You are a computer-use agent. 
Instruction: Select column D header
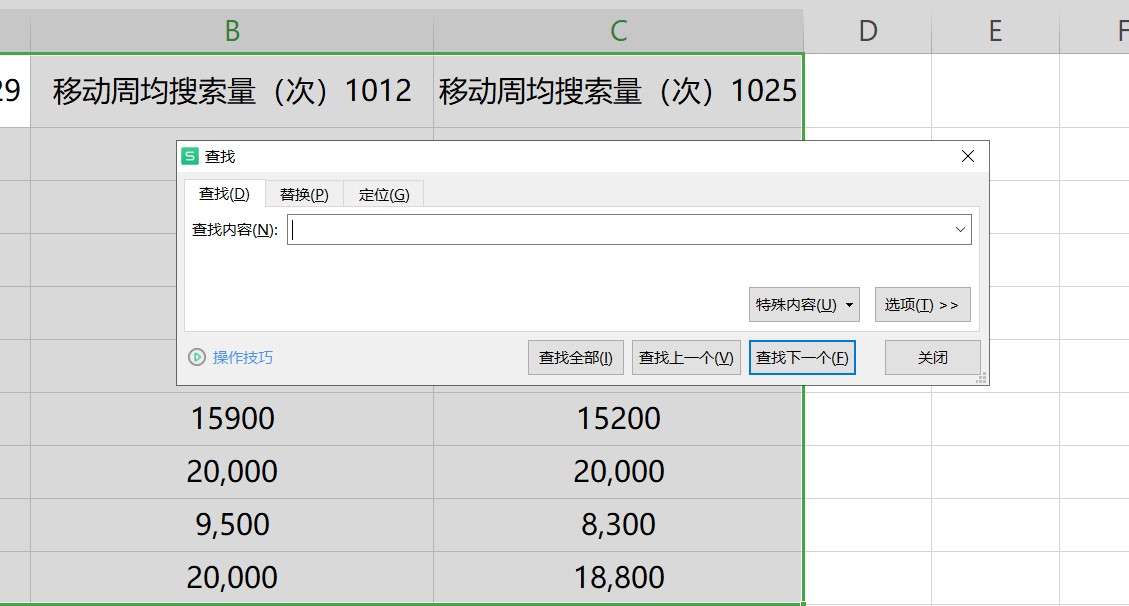[867, 31]
